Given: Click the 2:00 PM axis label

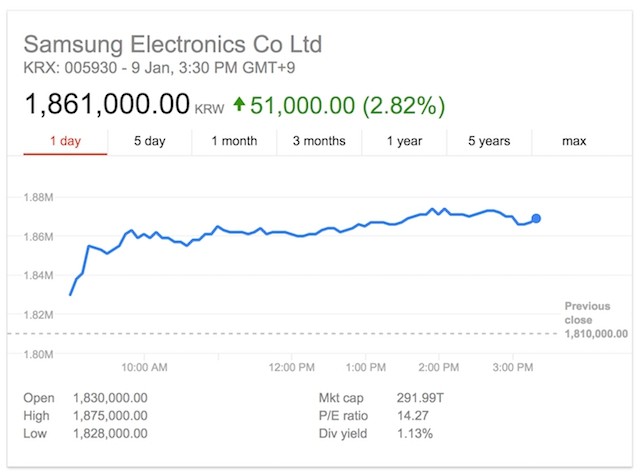Looking at the screenshot, I should [439, 367].
